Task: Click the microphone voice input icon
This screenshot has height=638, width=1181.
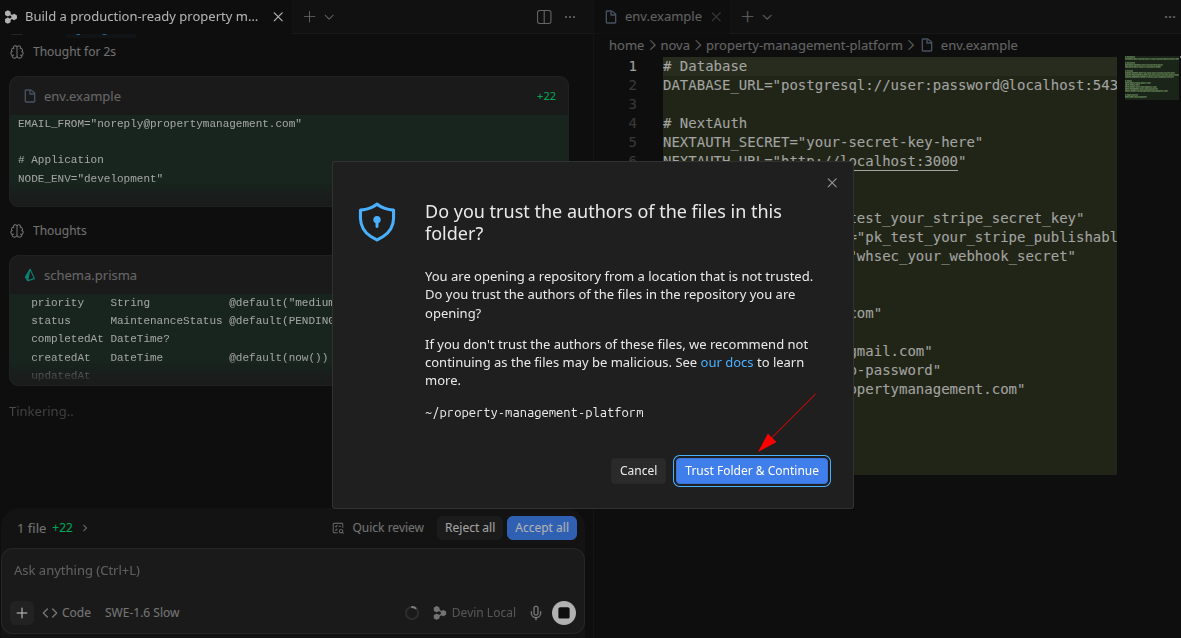Action: point(536,613)
